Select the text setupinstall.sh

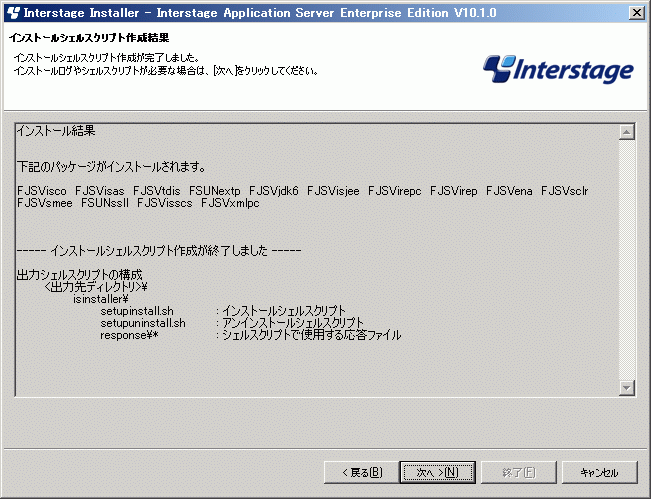click(x=137, y=311)
